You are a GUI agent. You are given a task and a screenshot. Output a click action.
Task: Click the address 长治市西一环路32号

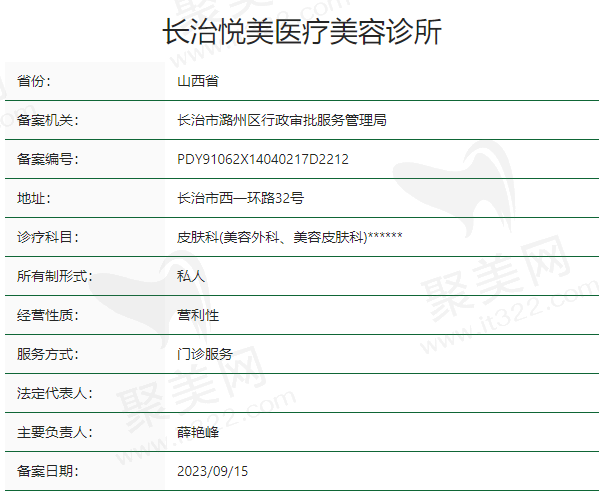240,198
